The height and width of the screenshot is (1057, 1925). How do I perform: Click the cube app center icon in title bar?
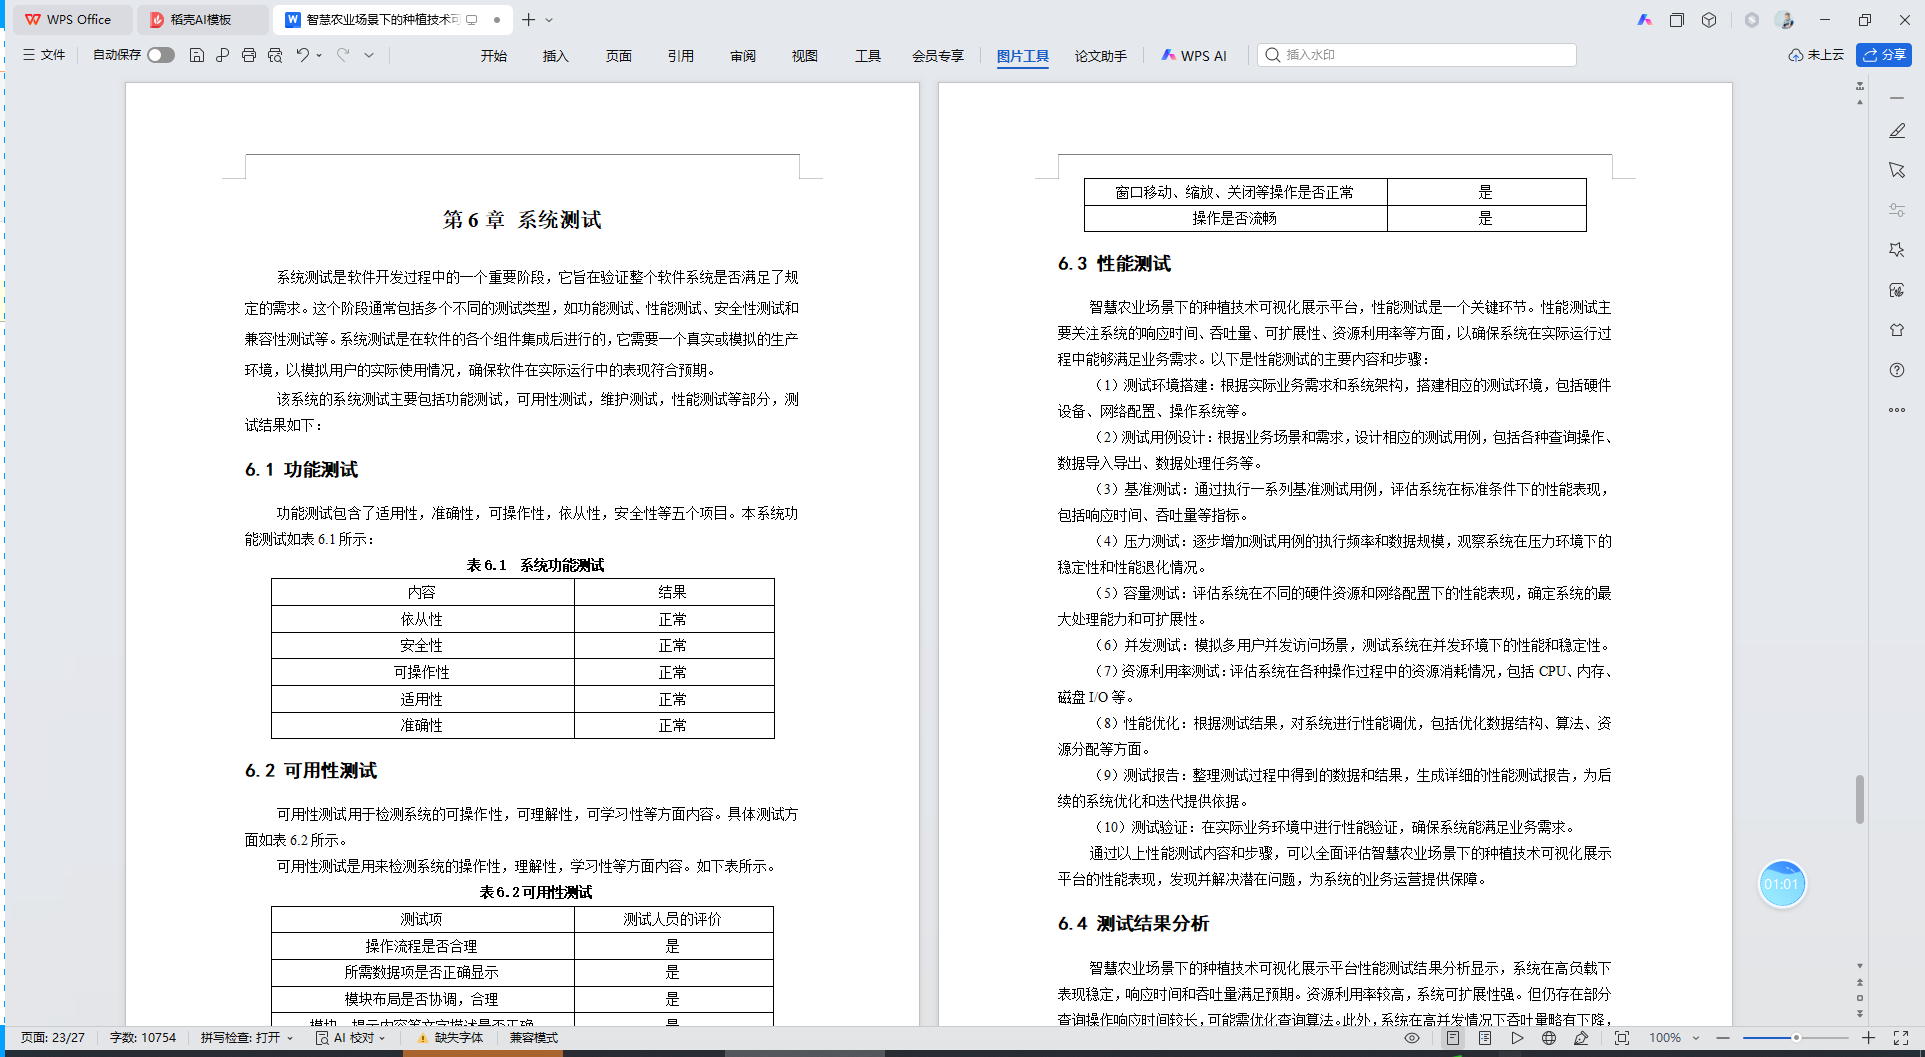click(1709, 20)
